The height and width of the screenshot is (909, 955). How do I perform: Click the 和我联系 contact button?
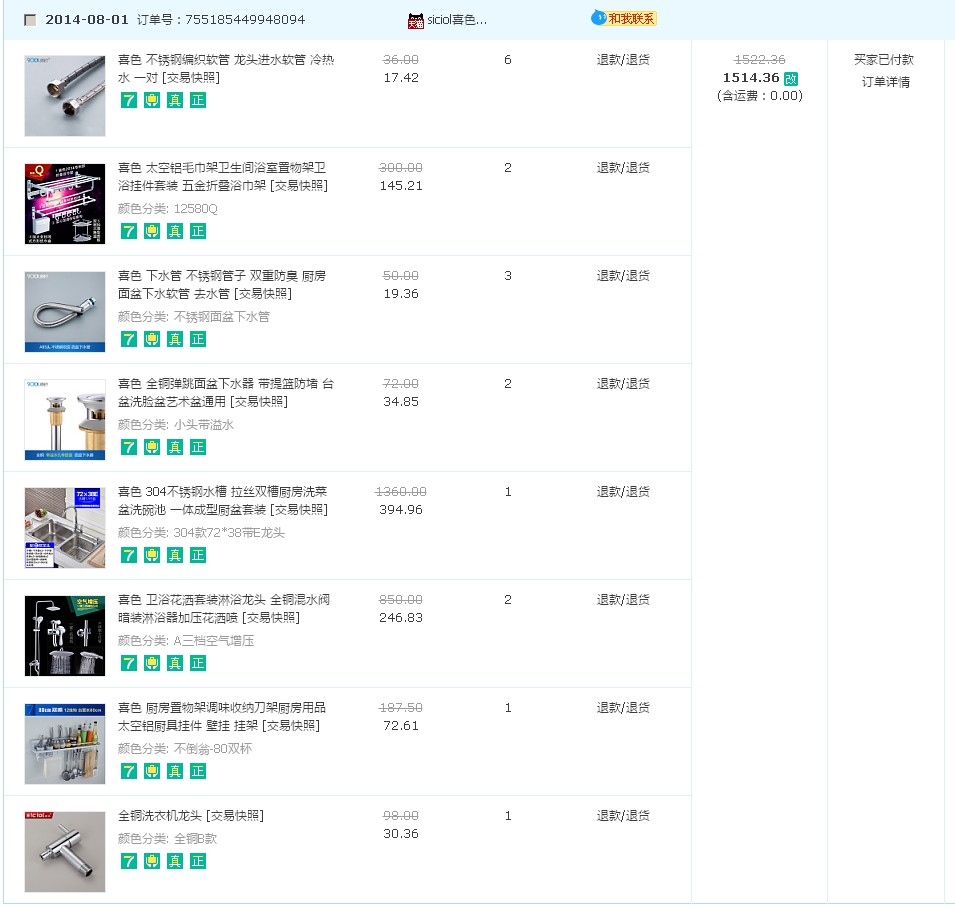631,18
